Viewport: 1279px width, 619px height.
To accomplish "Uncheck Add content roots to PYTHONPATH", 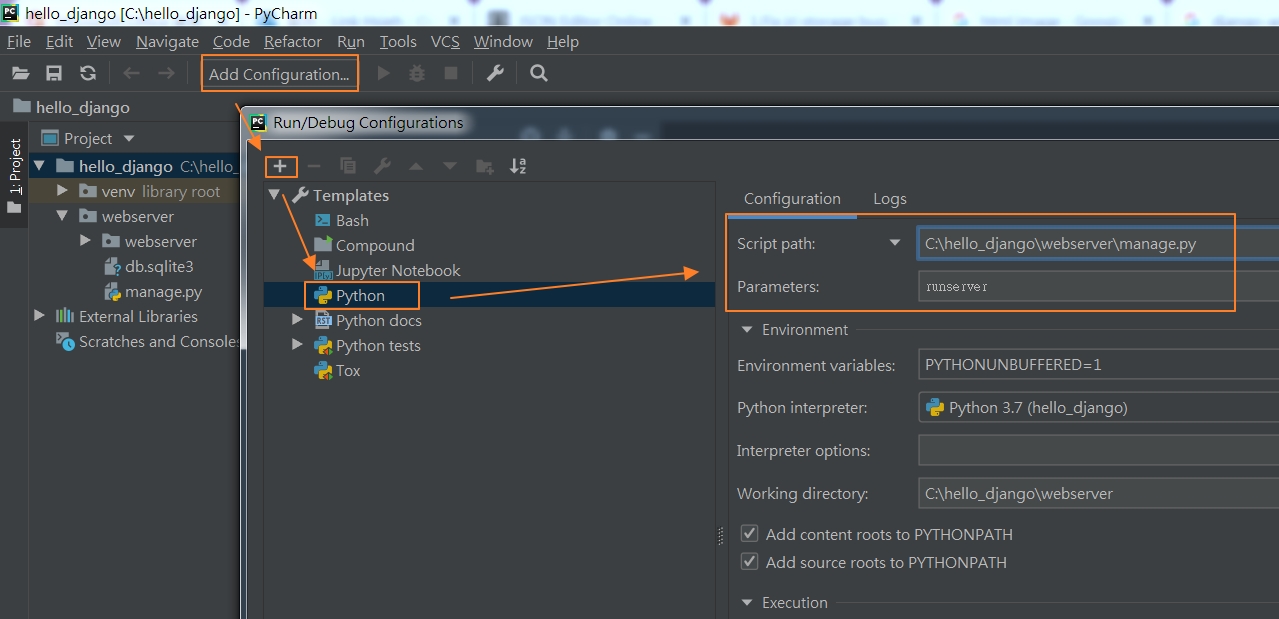I will click(749, 533).
